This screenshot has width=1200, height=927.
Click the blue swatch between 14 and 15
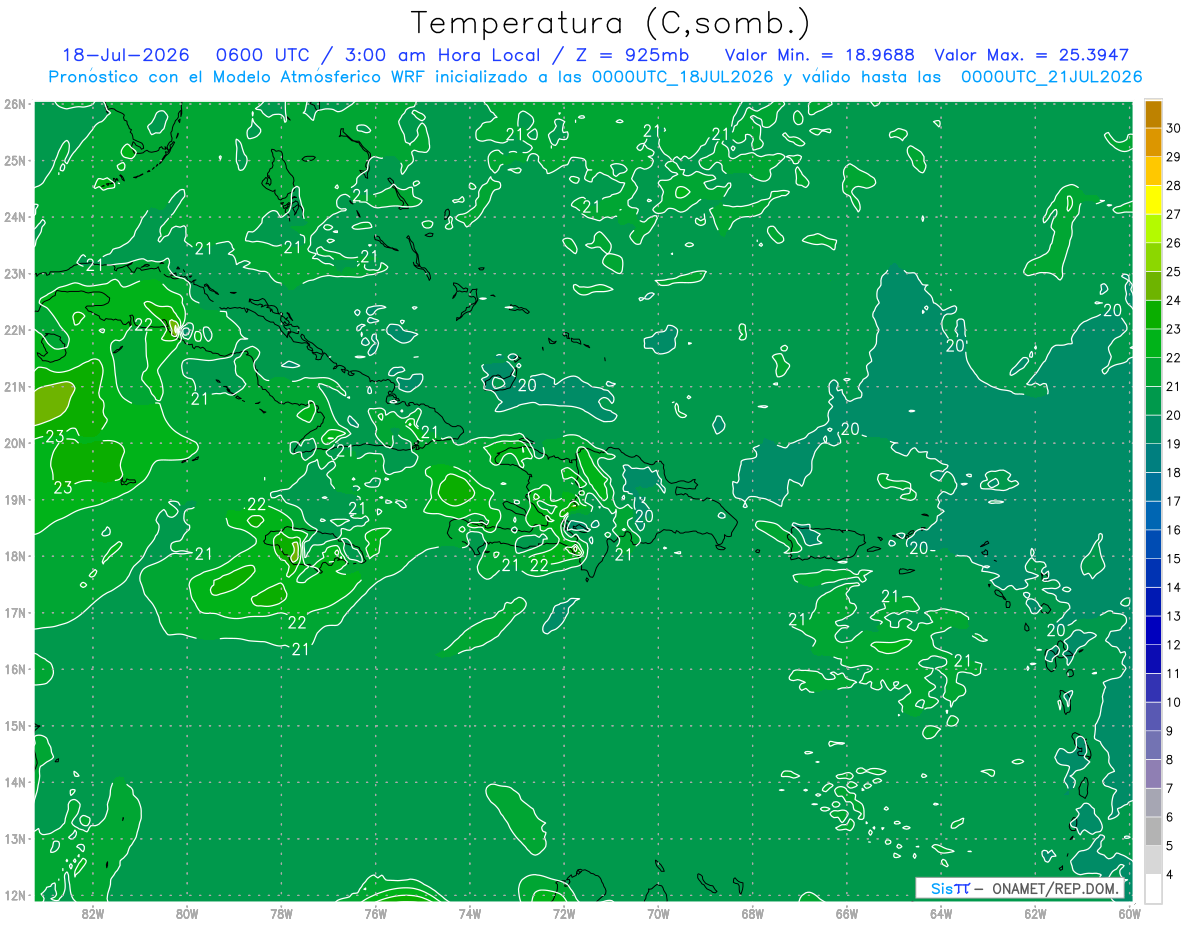(x=1153, y=573)
